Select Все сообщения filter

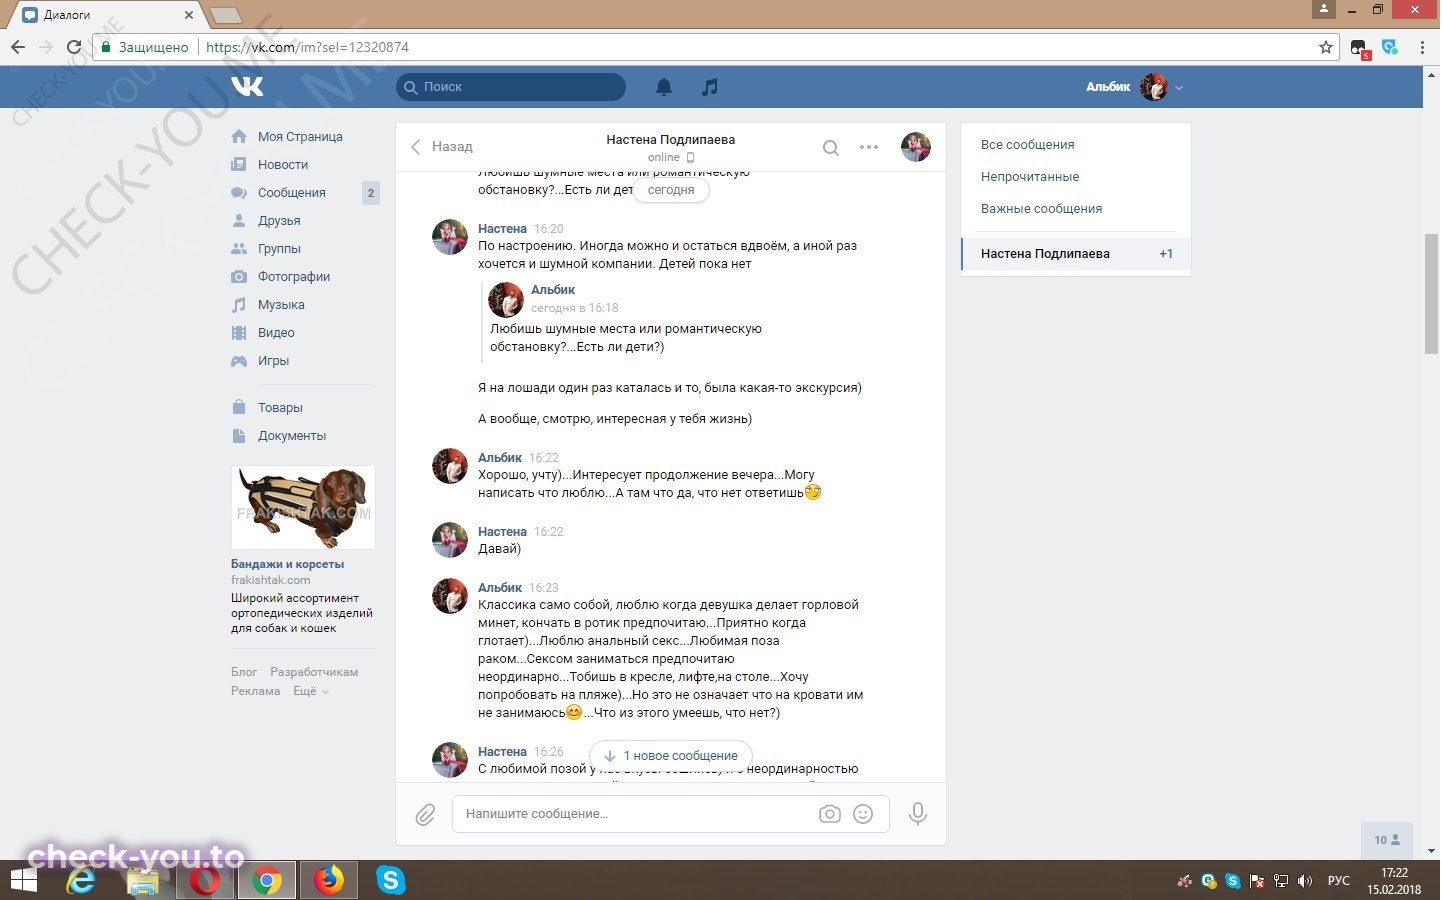(x=1028, y=145)
